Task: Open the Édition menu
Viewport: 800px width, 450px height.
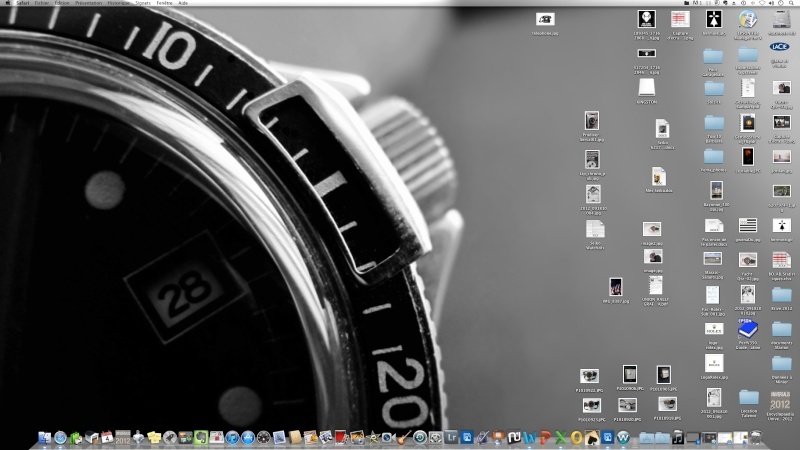Action: pyautogui.click(x=62, y=3)
